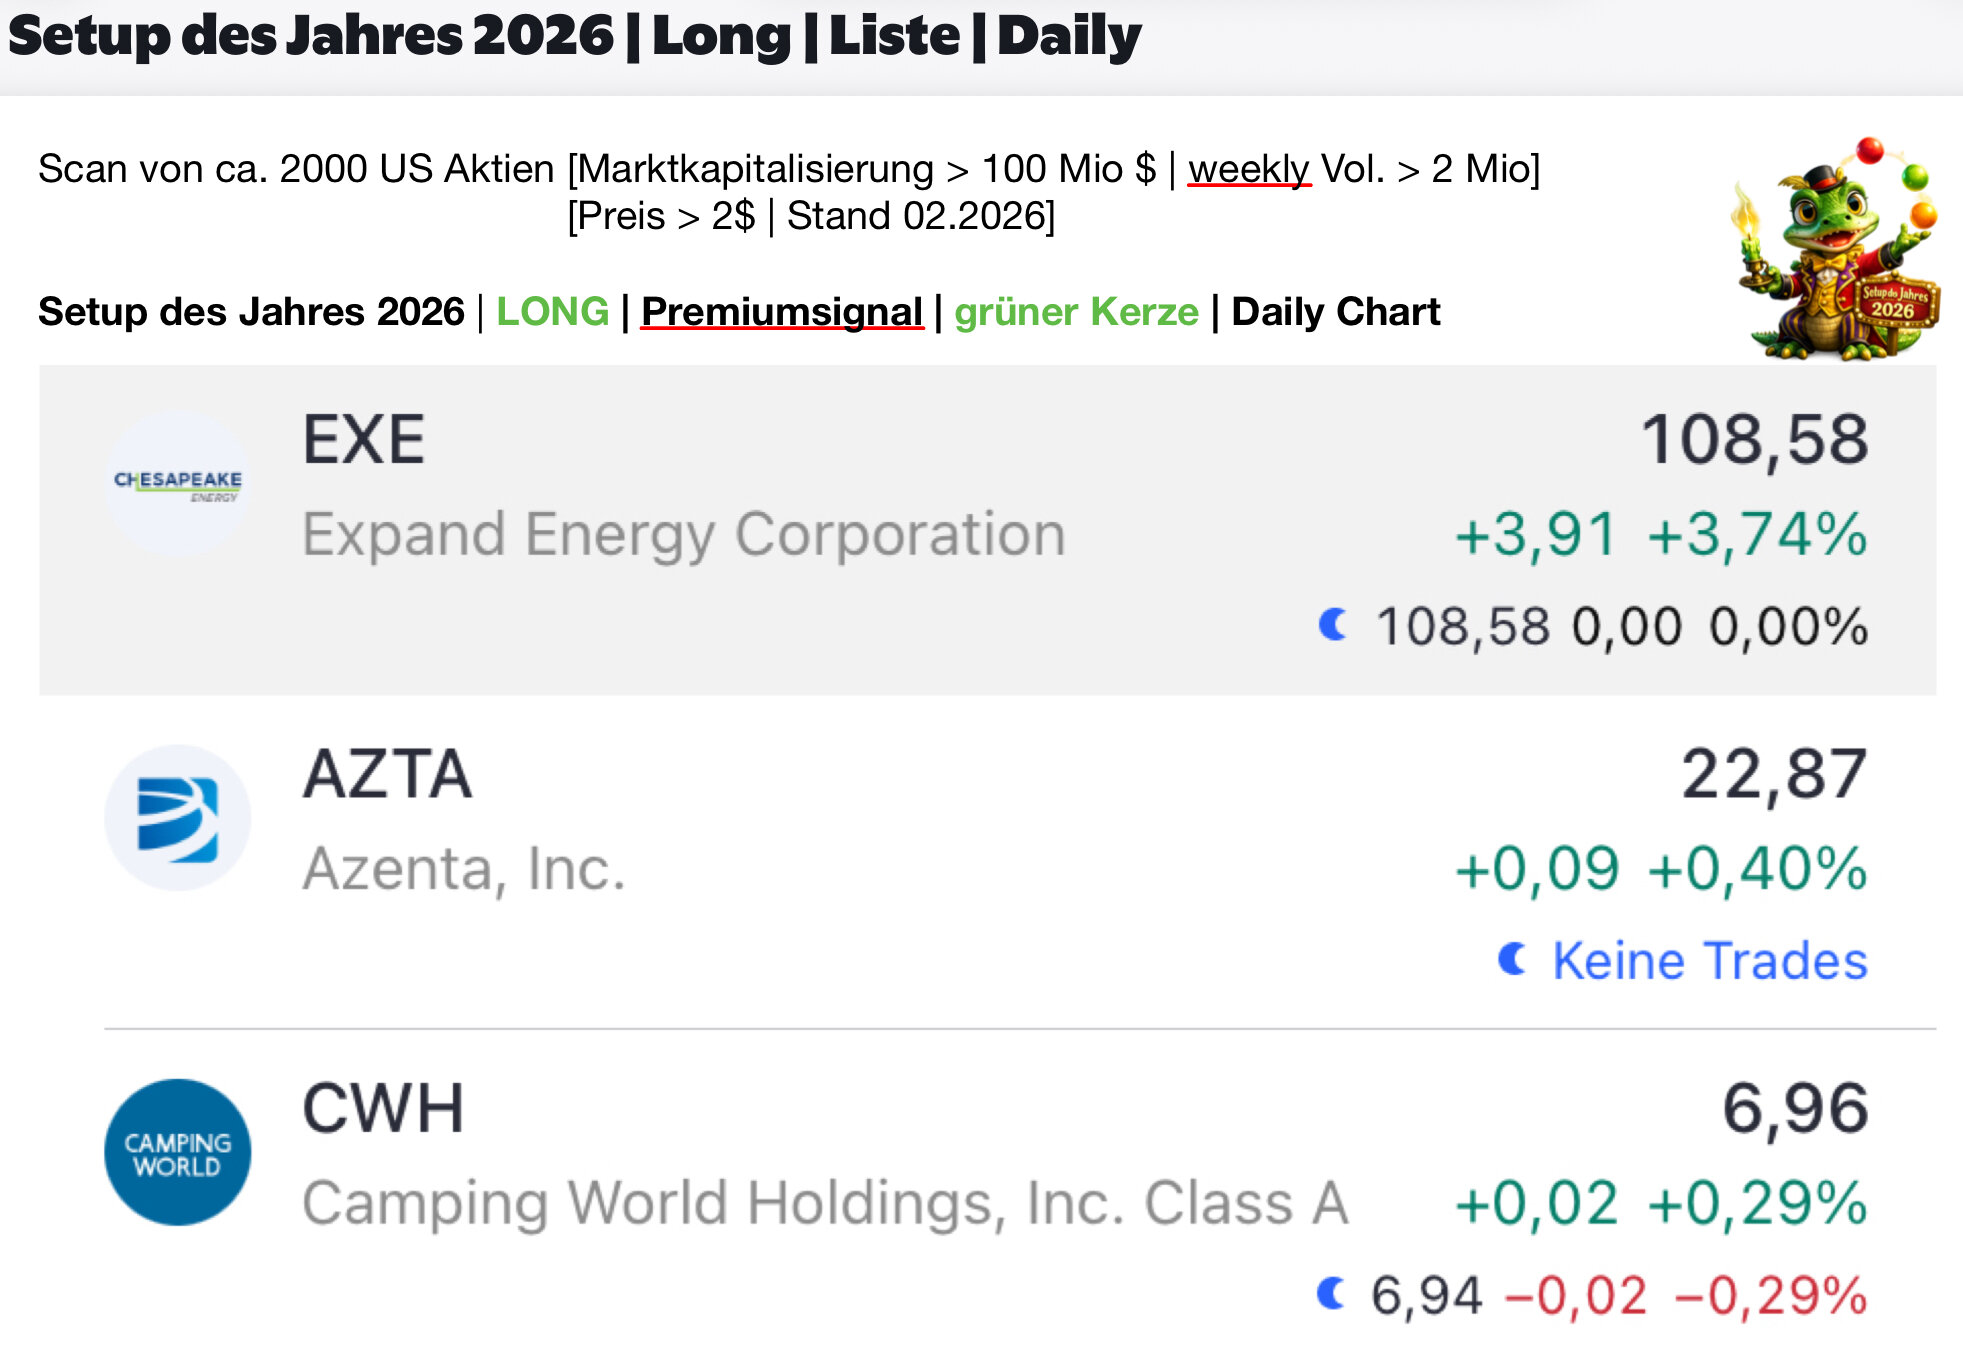
Task: Click the Camping World round logo
Action: [178, 1152]
